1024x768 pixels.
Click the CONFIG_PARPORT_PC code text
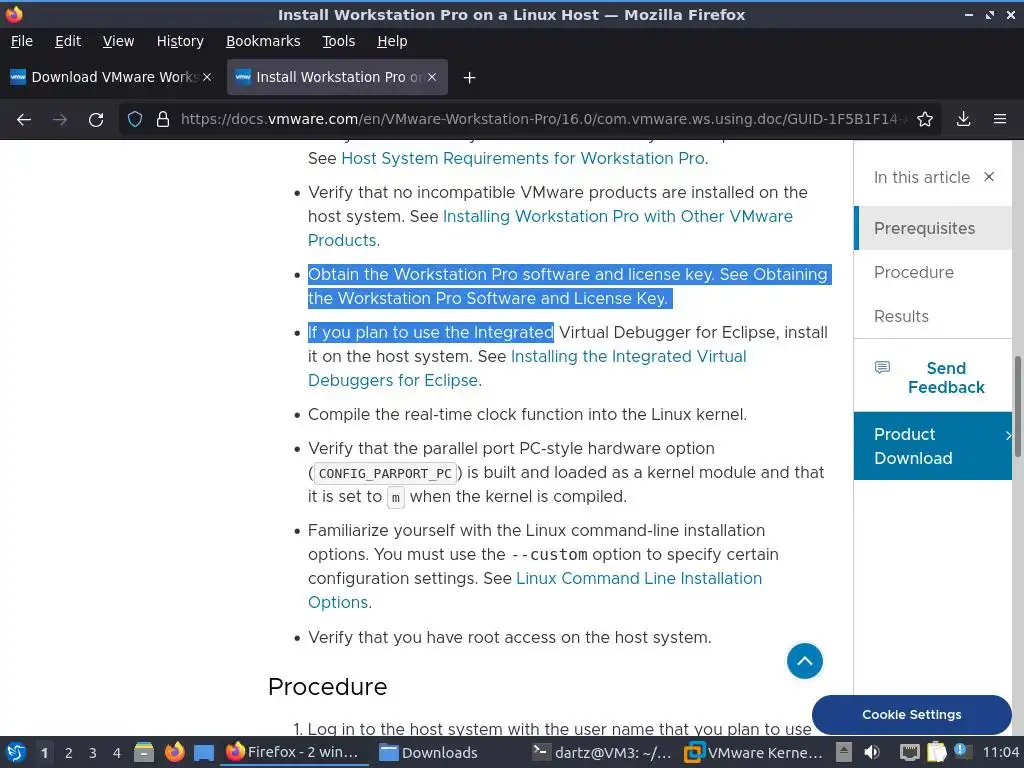[385, 473]
